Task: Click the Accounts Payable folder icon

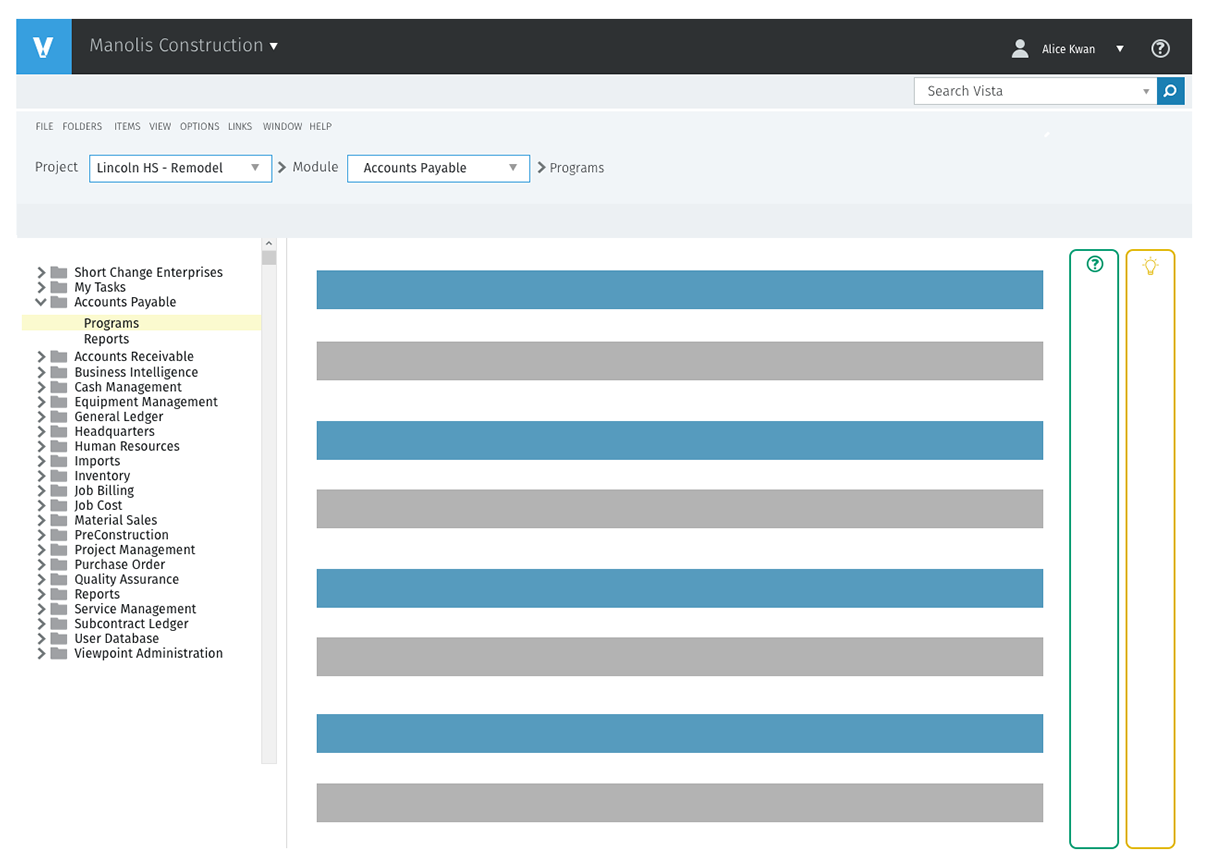Action: [x=59, y=302]
